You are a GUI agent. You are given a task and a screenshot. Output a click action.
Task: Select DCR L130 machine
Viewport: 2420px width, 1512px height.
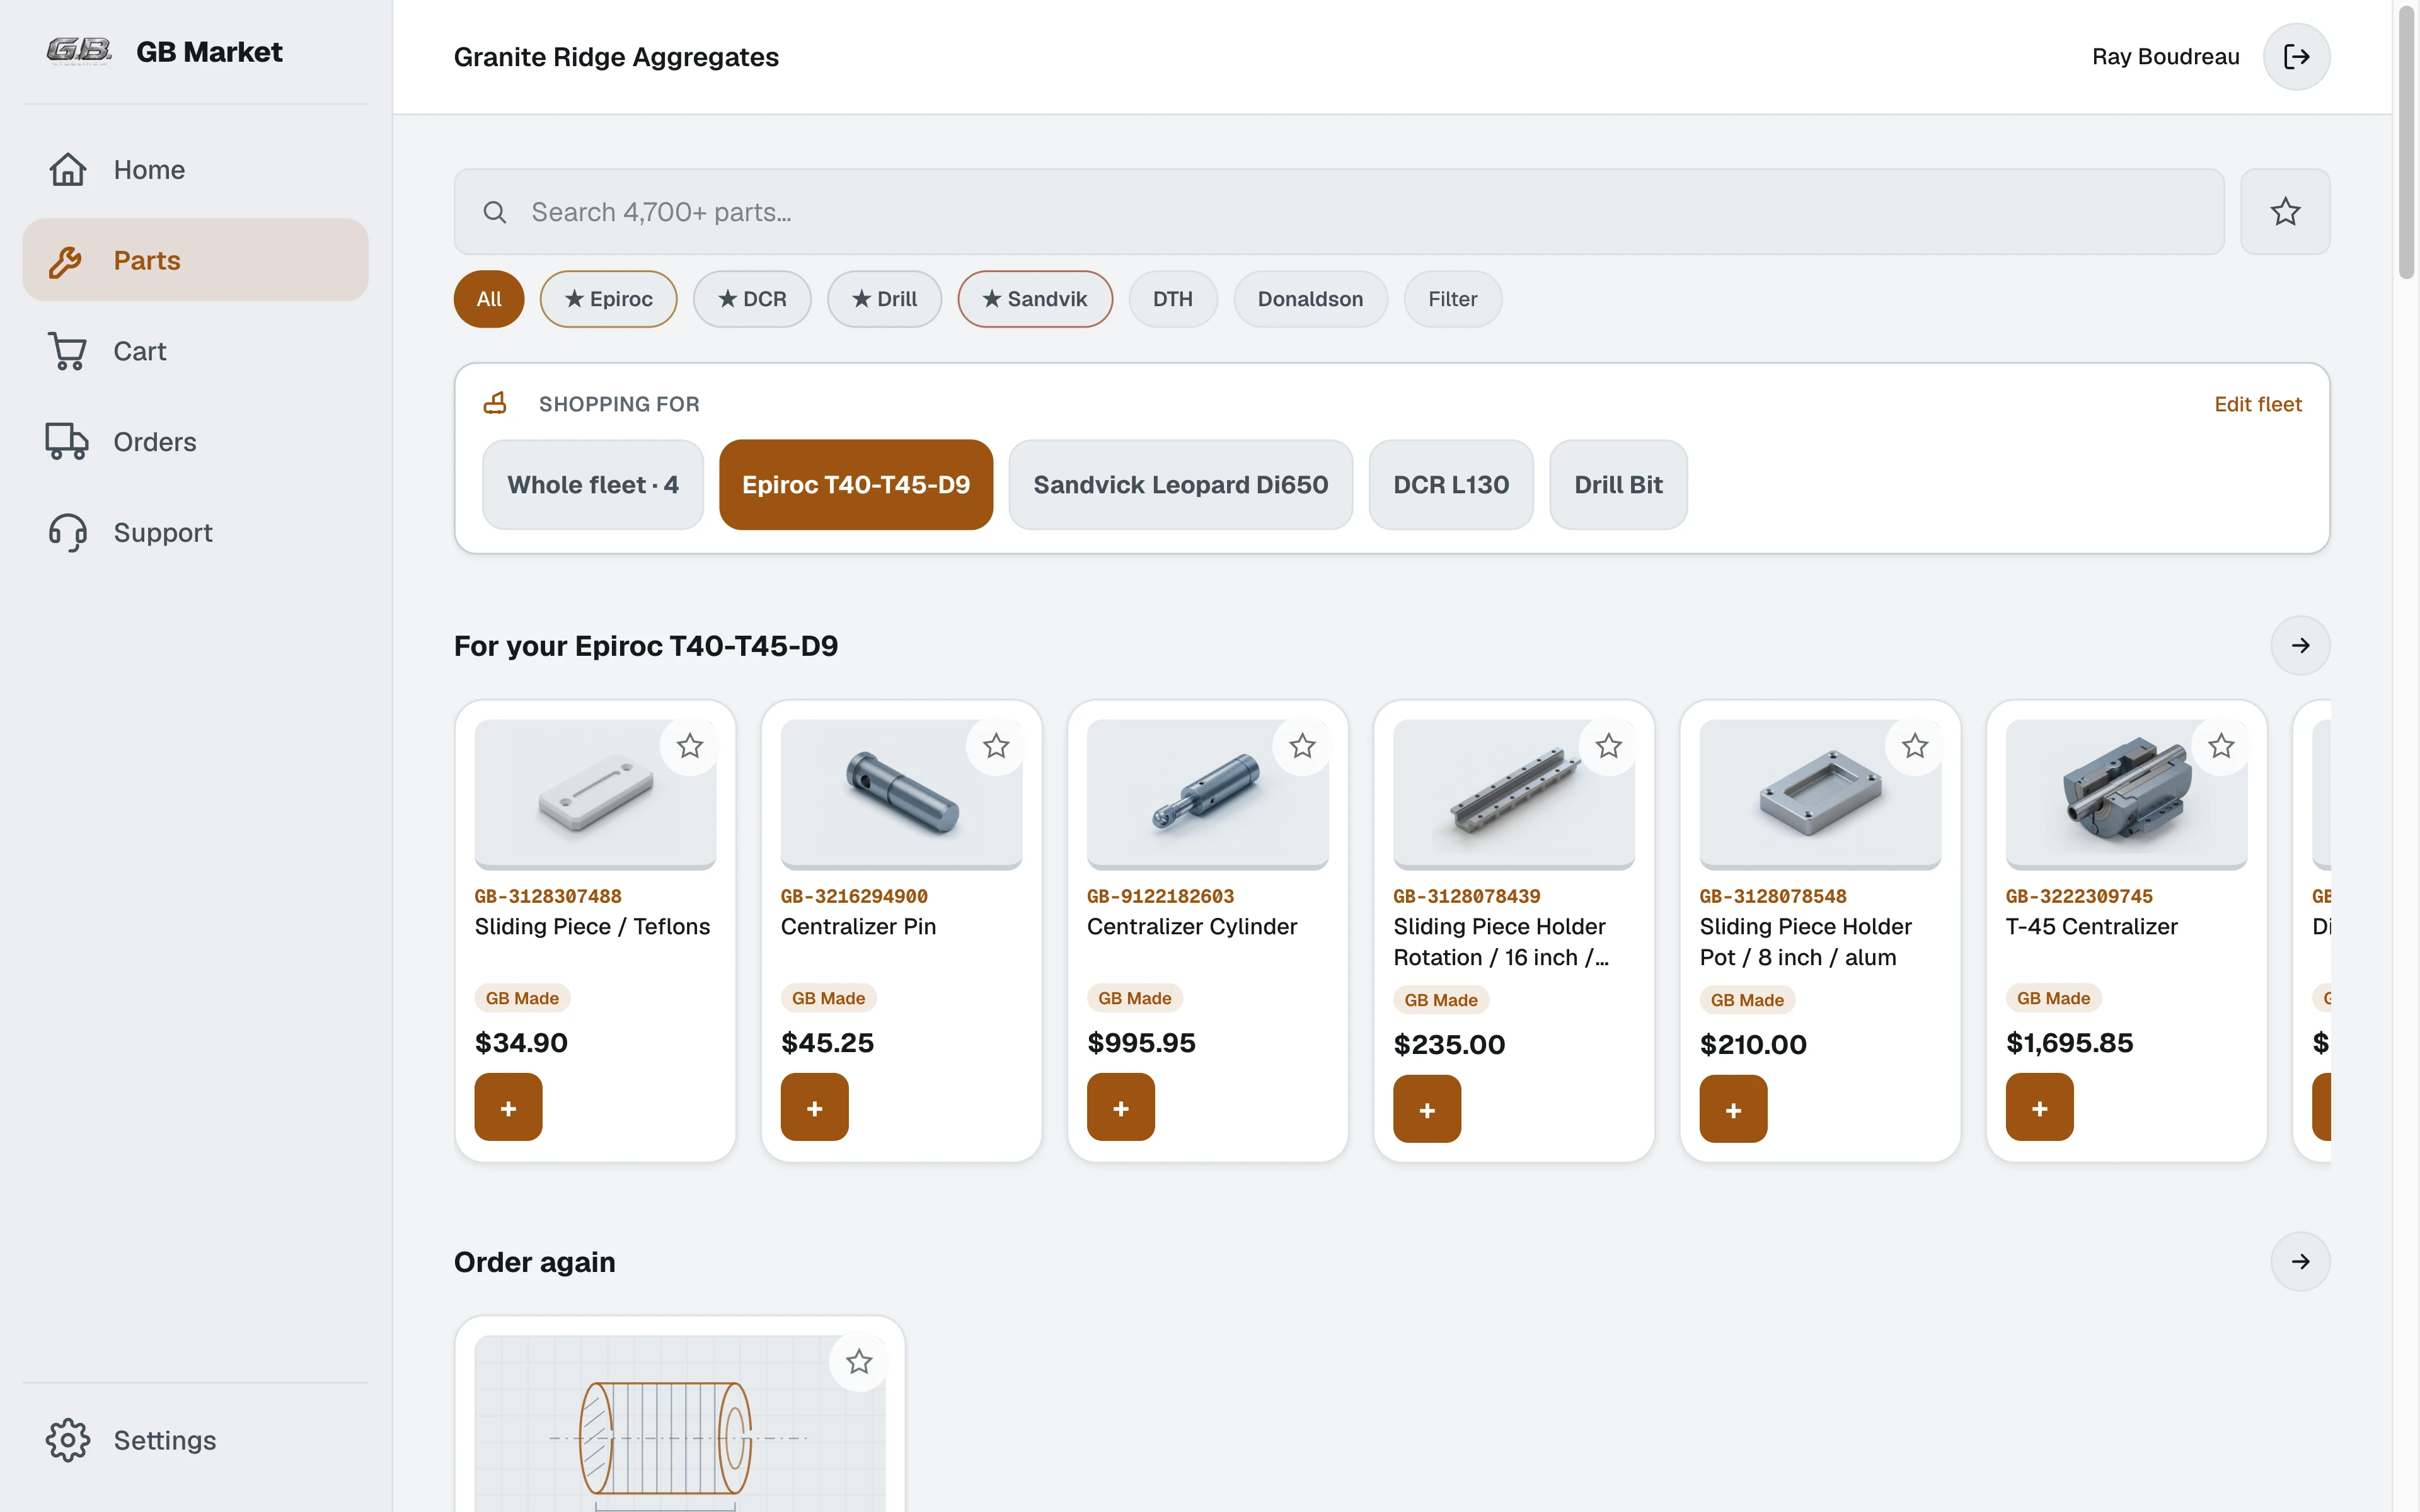(x=1451, y=485)
